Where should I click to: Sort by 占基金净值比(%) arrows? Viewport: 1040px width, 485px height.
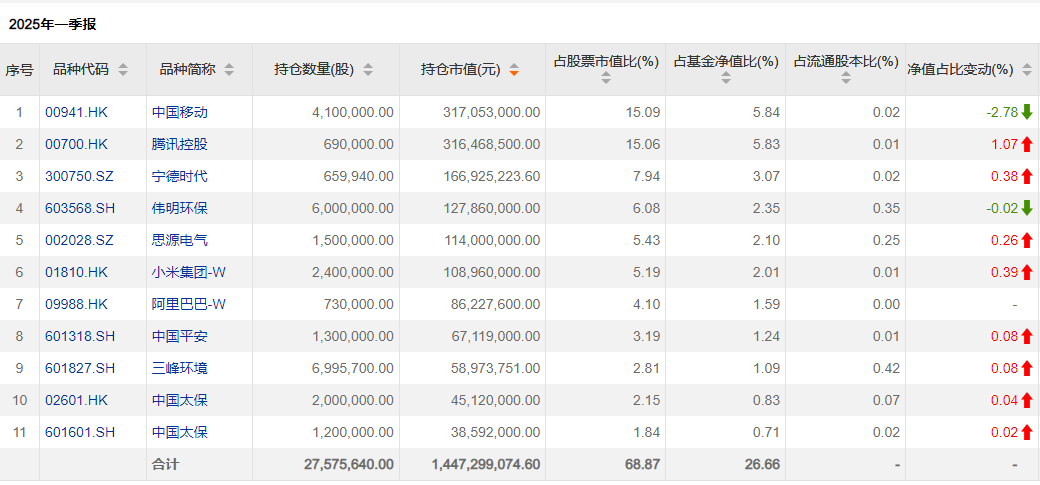[x=726, y=78]
